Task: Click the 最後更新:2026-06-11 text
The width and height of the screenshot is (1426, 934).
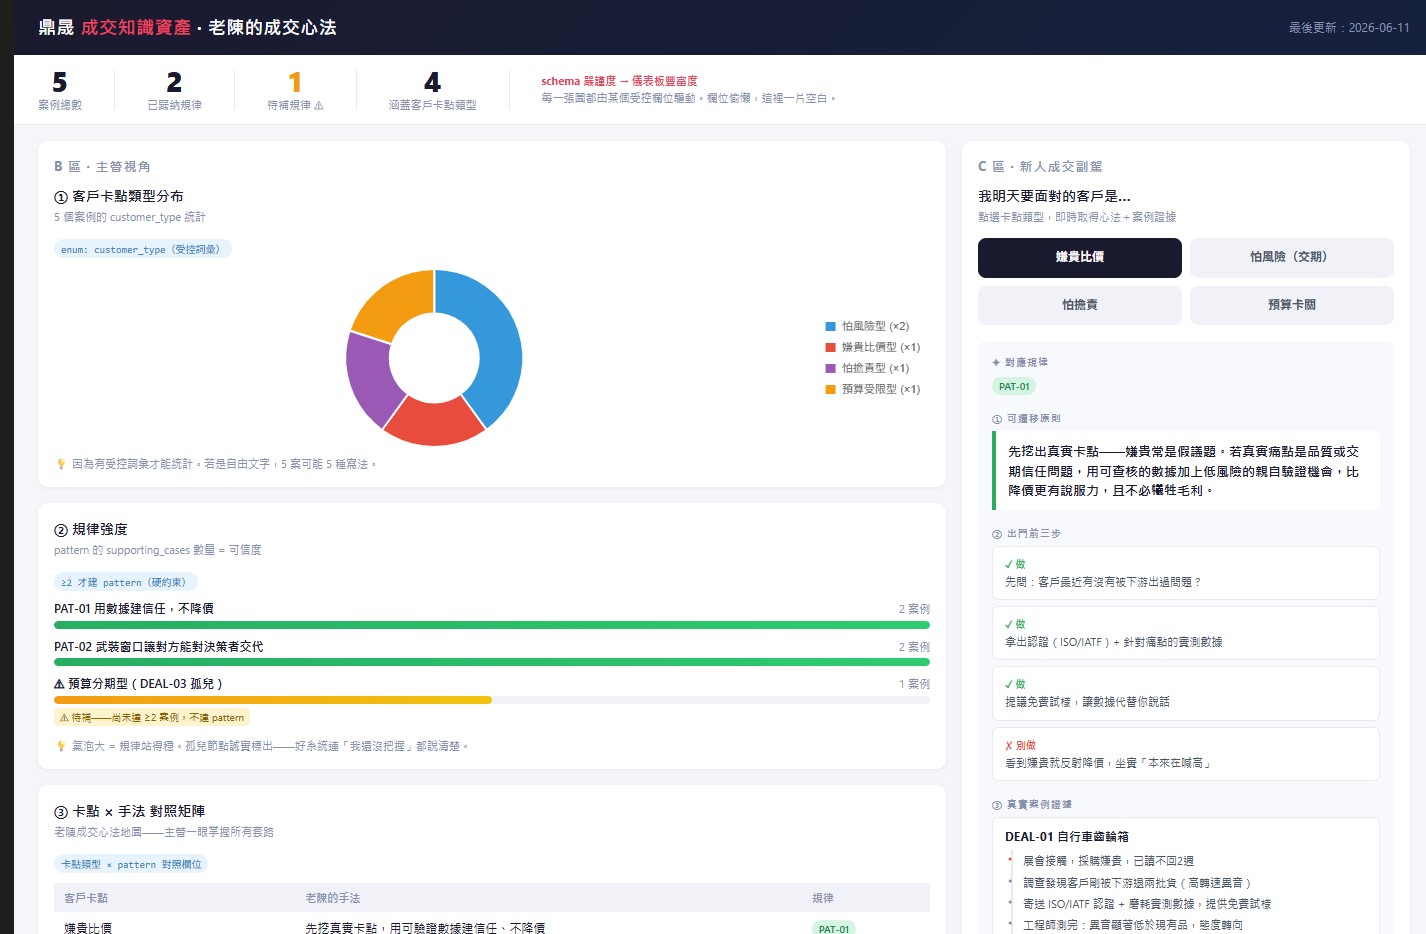Action: click(x=1349, y=28)
